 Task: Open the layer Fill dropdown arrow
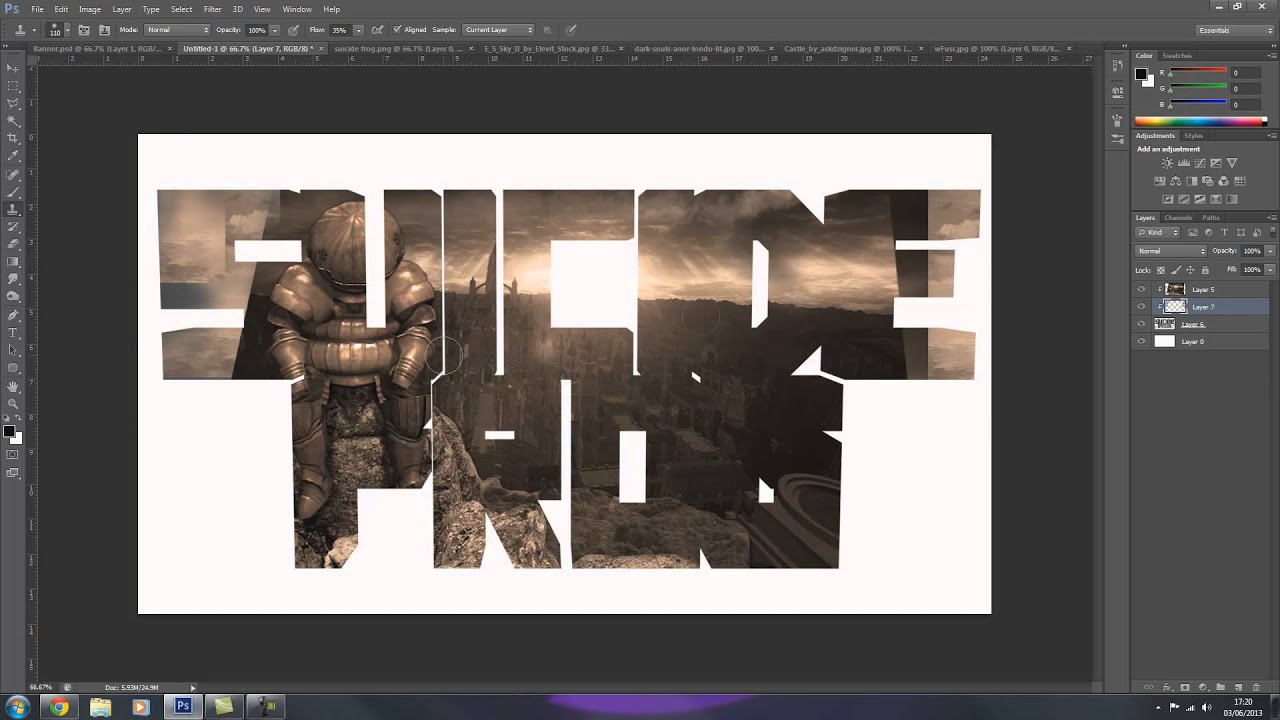[x=1270, y=270]
